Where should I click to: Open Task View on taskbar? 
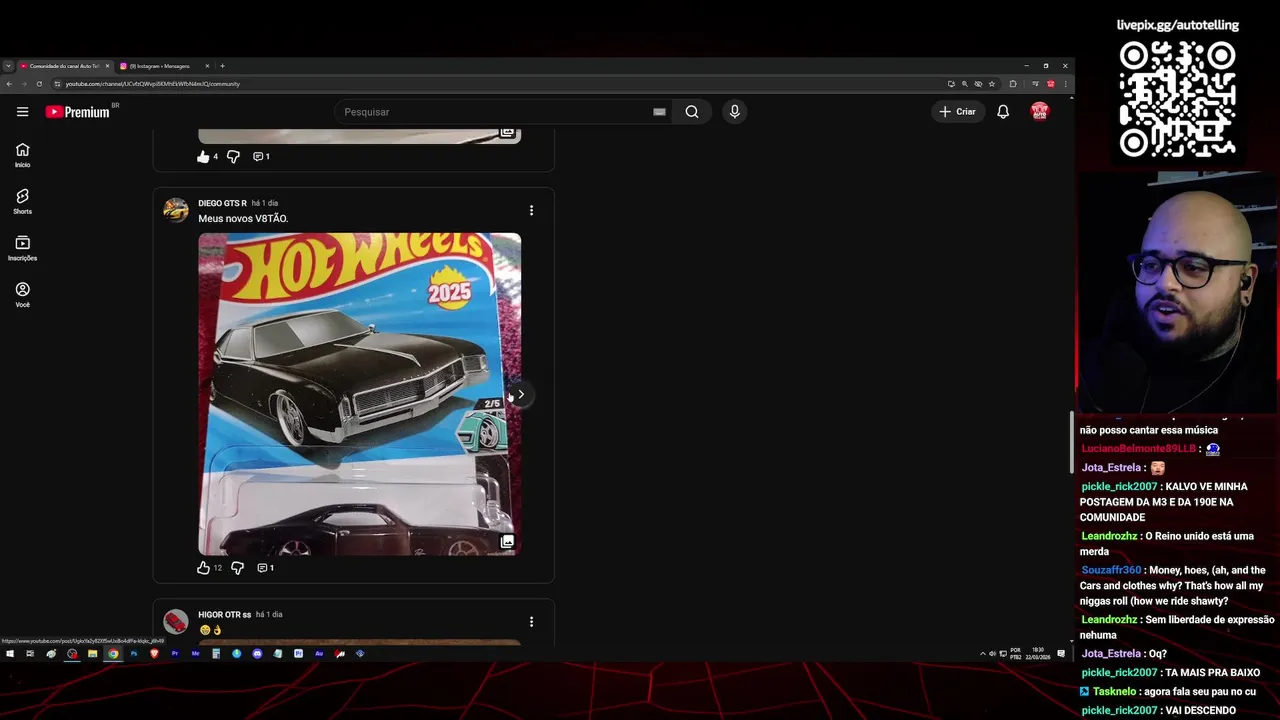pyautogui.click(x=30, y=654)
